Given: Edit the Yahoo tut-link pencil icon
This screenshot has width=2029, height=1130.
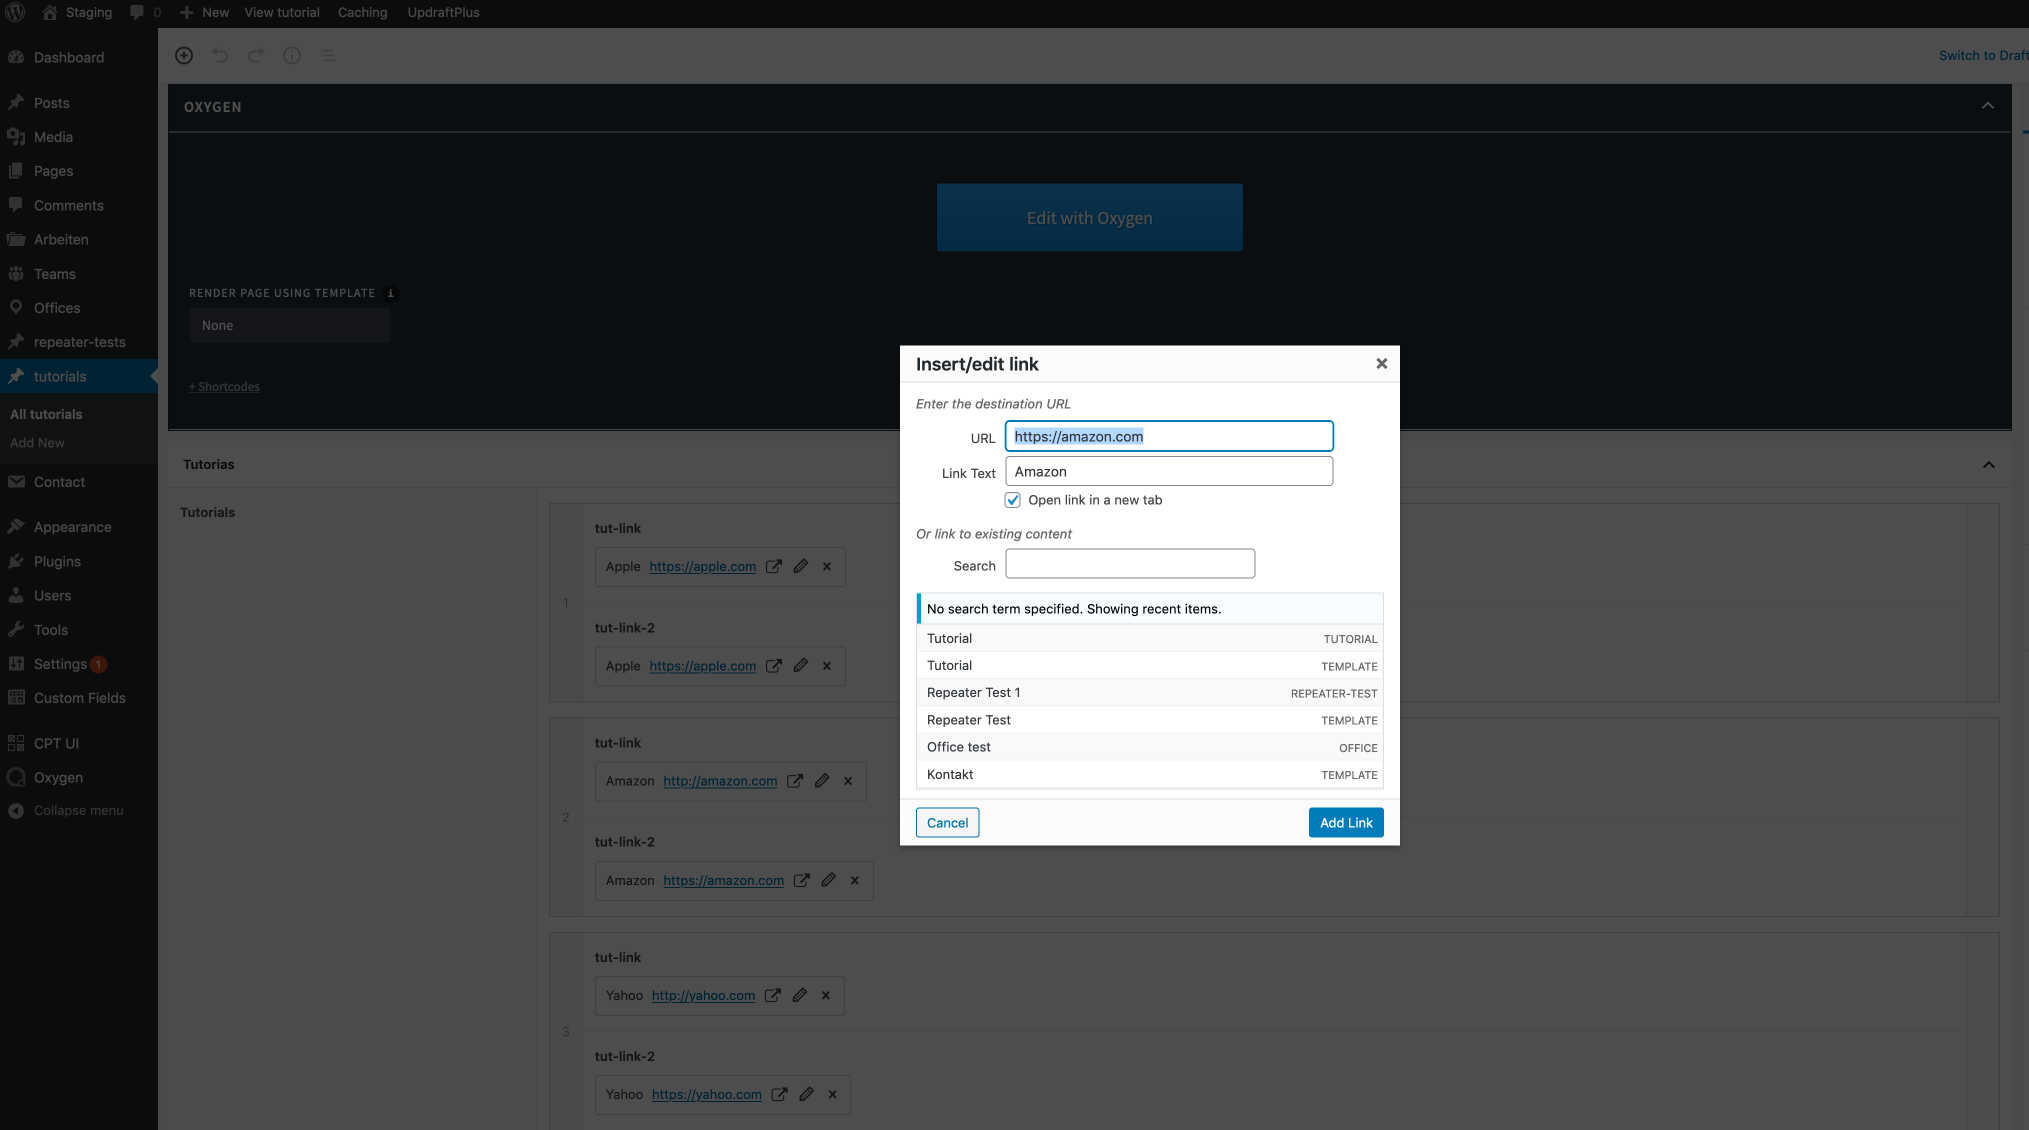Looking at the screenshot, I should click(800, 996).
